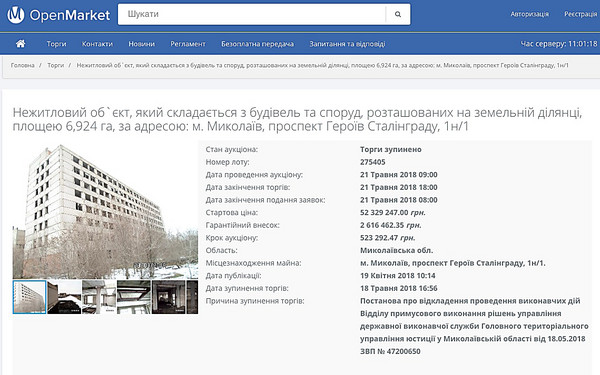Open the 'Реєстрація' link
The height and width of the screenshot is (375, 600).
[580, 14]
